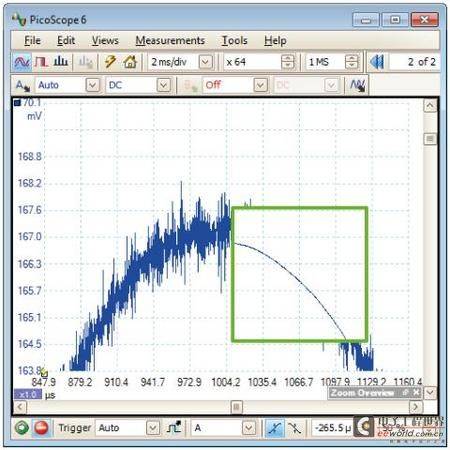Switch to Scope mode icon
This screenshot has height=450, width=450.
(22, 62)
